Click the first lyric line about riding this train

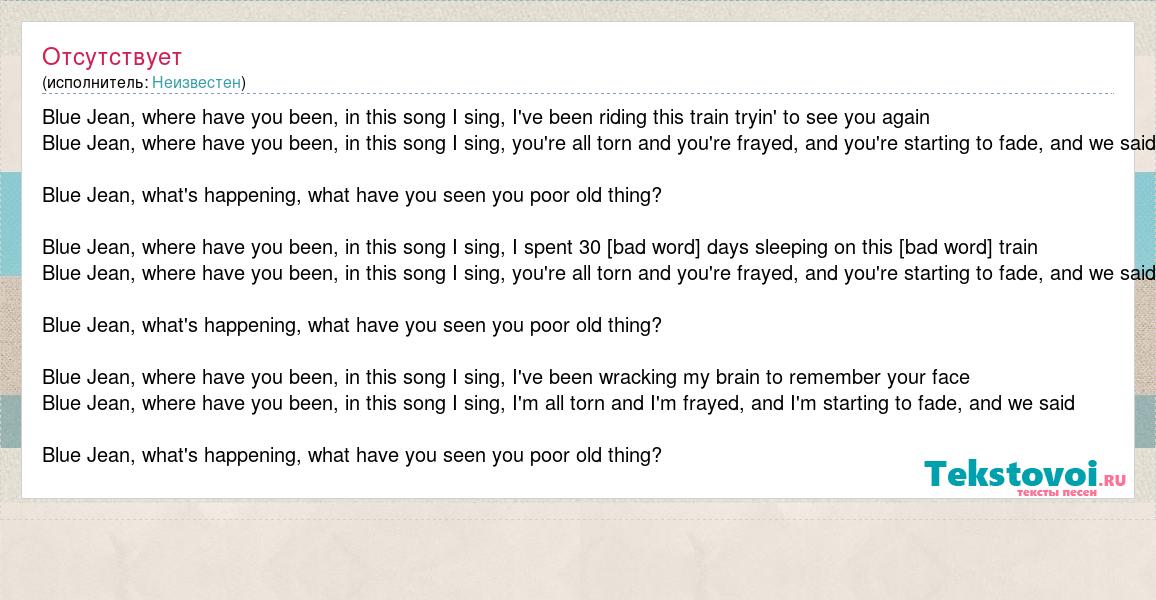(x=486, y=117)
